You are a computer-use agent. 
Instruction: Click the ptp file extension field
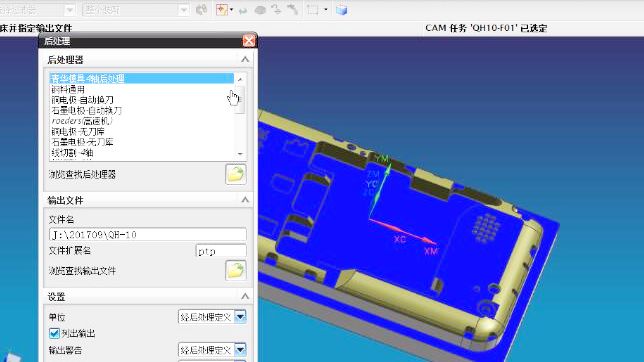[x=221, y=251]
